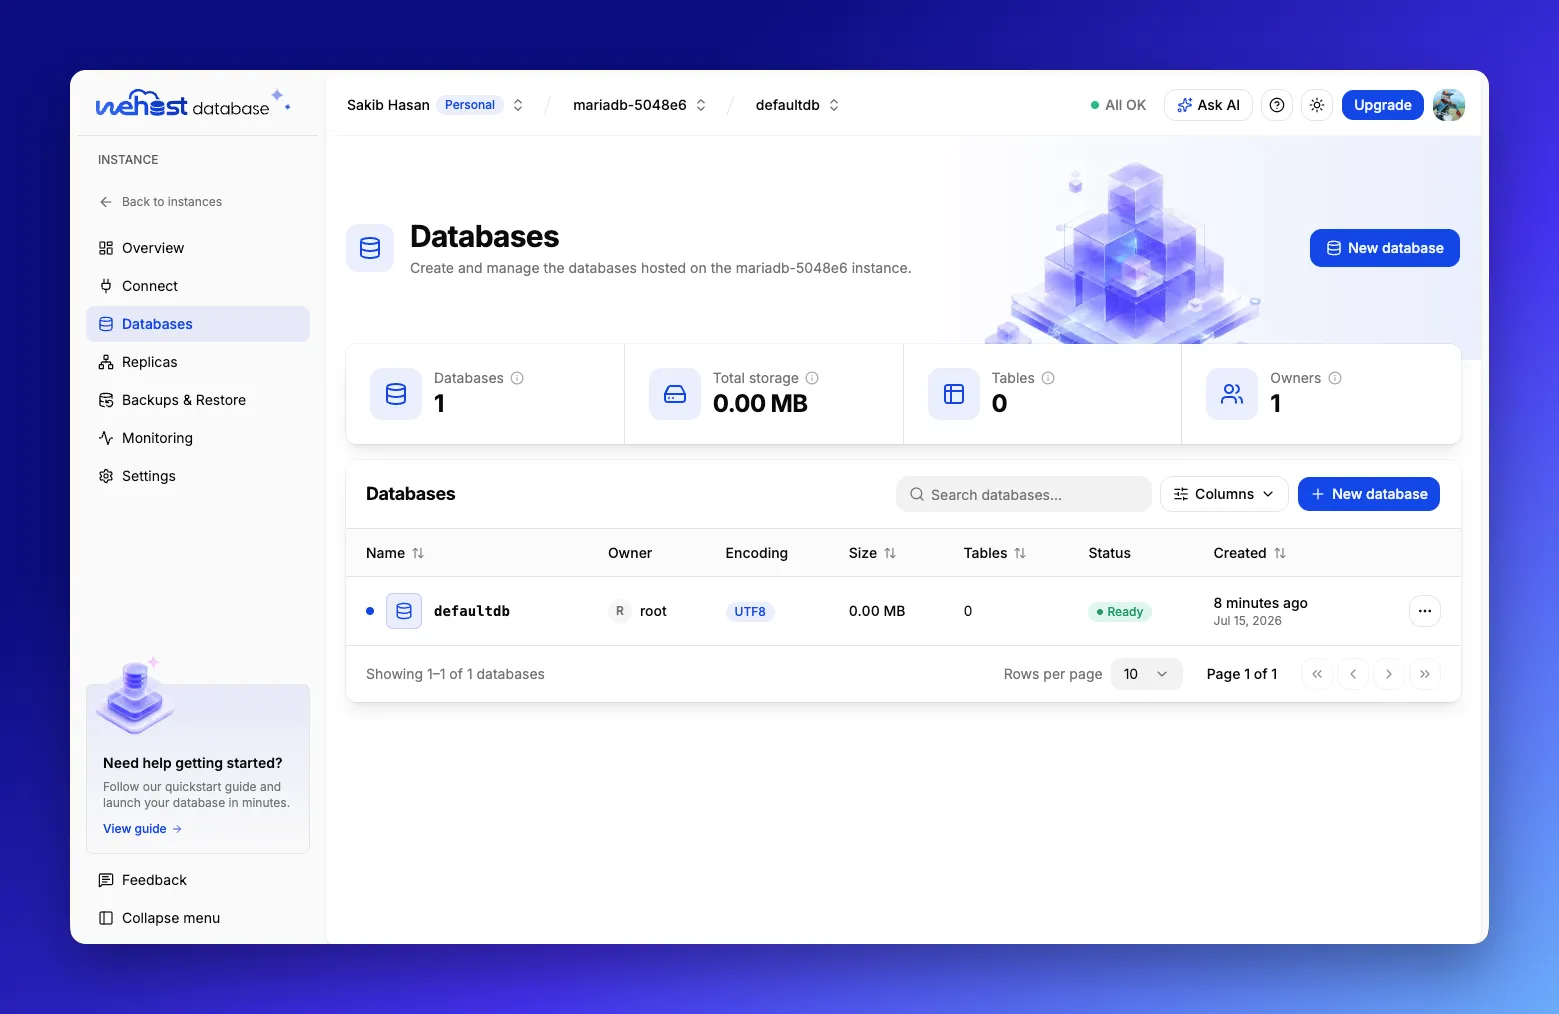Sort the table by Size column
The image size is (1559, 1014).
872,553
